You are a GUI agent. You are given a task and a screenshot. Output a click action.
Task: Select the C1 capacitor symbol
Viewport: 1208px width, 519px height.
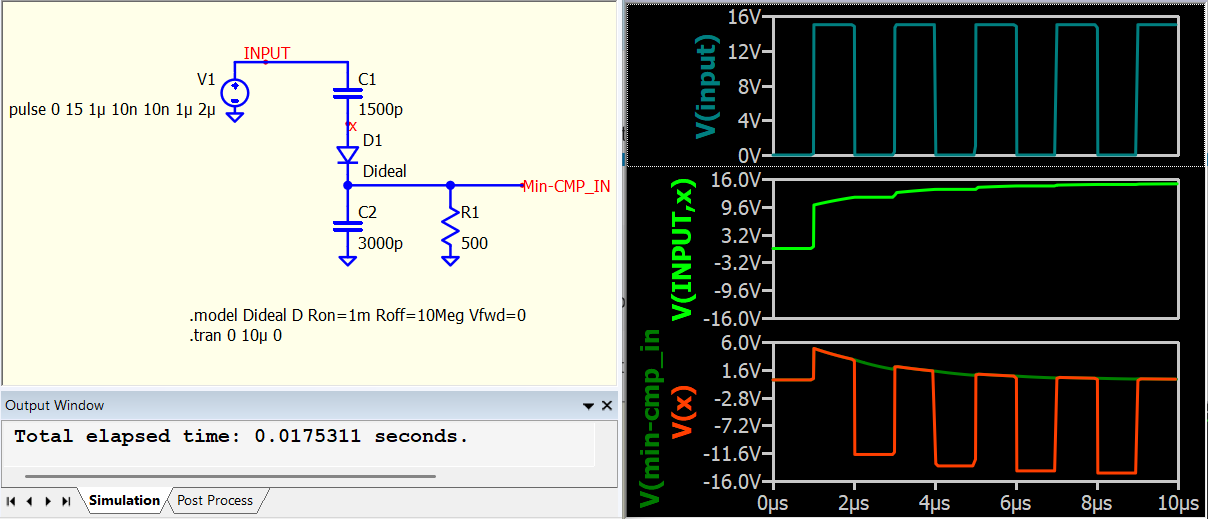pos(347,93)
